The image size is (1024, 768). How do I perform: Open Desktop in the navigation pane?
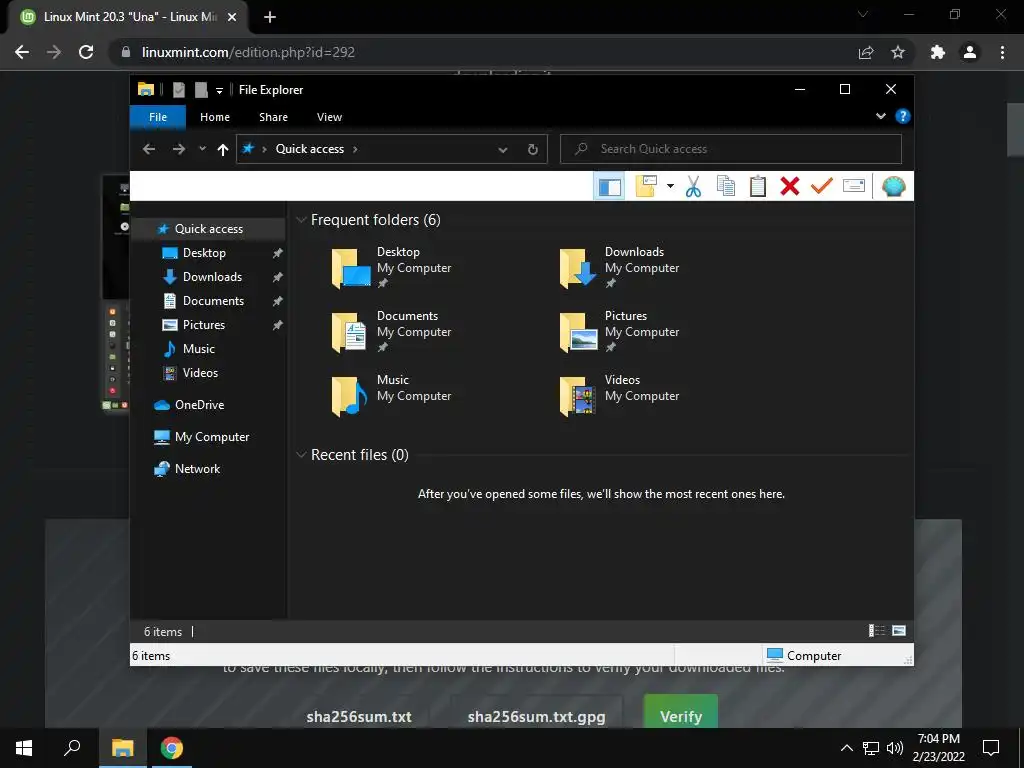tap(204, 253)
